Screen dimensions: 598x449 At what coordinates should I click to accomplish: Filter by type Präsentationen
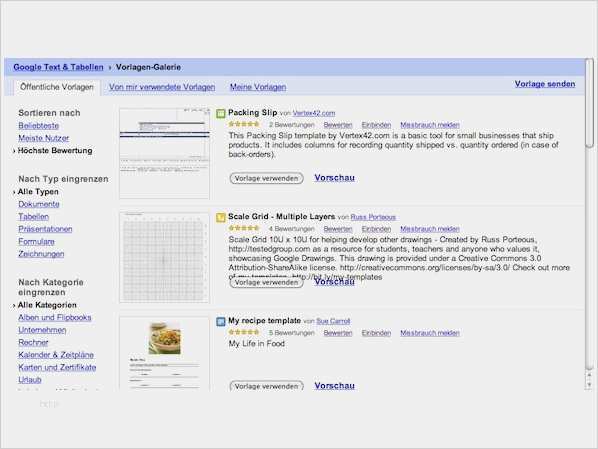[45, 229]
